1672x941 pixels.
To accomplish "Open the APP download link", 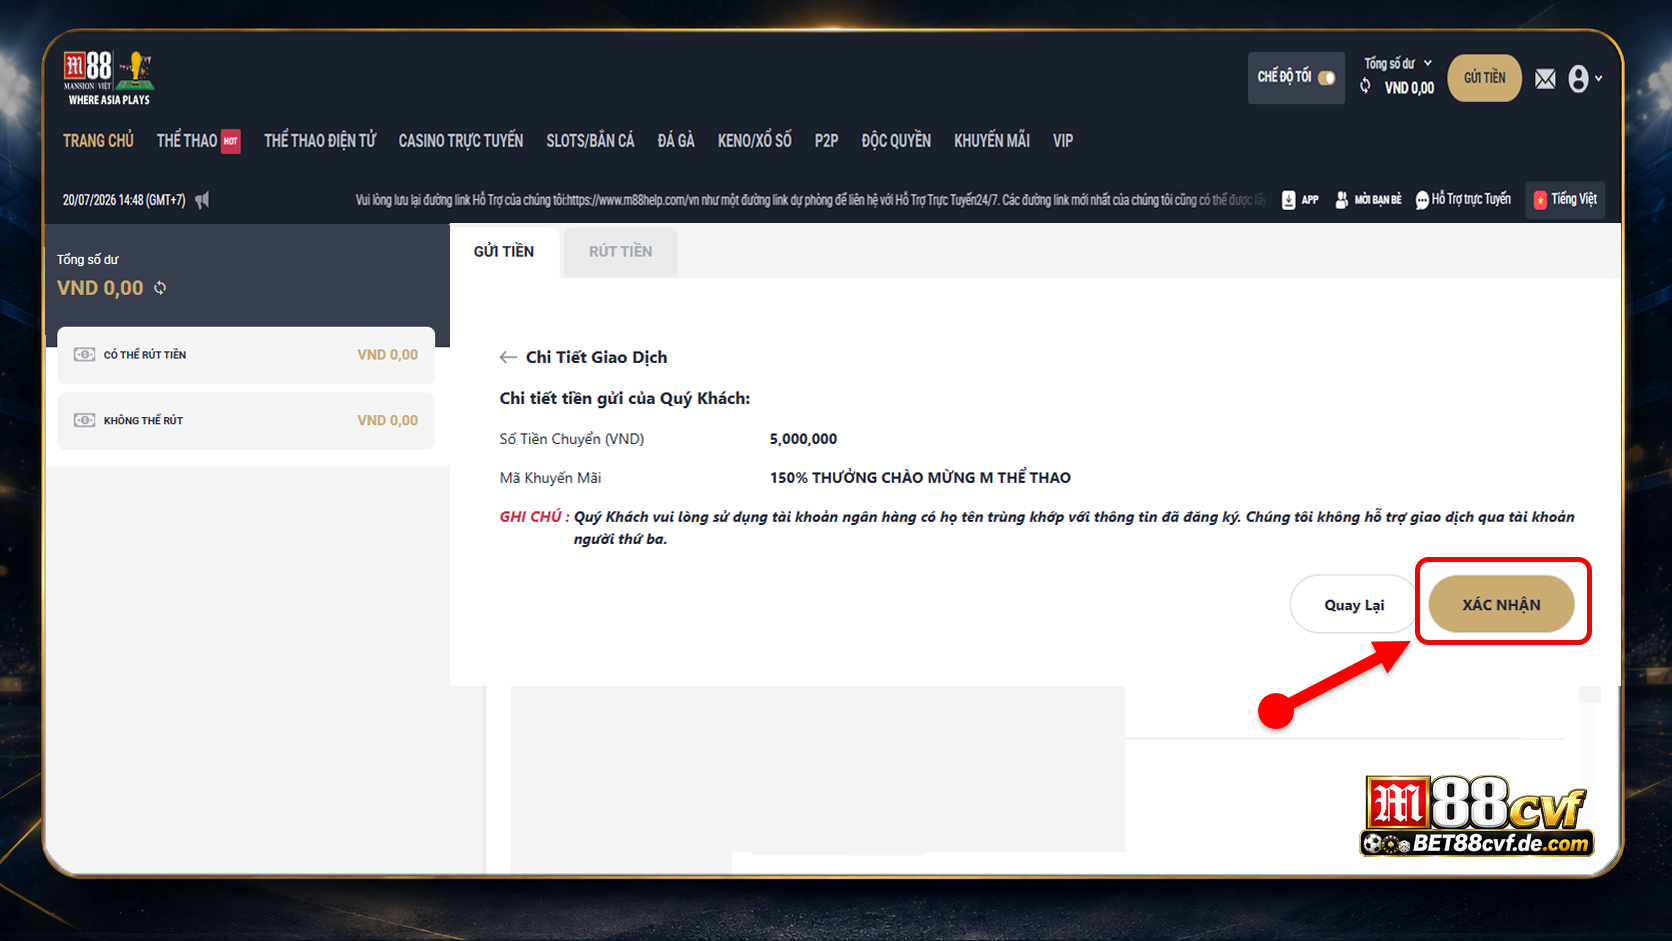I will pos(1300,200).
